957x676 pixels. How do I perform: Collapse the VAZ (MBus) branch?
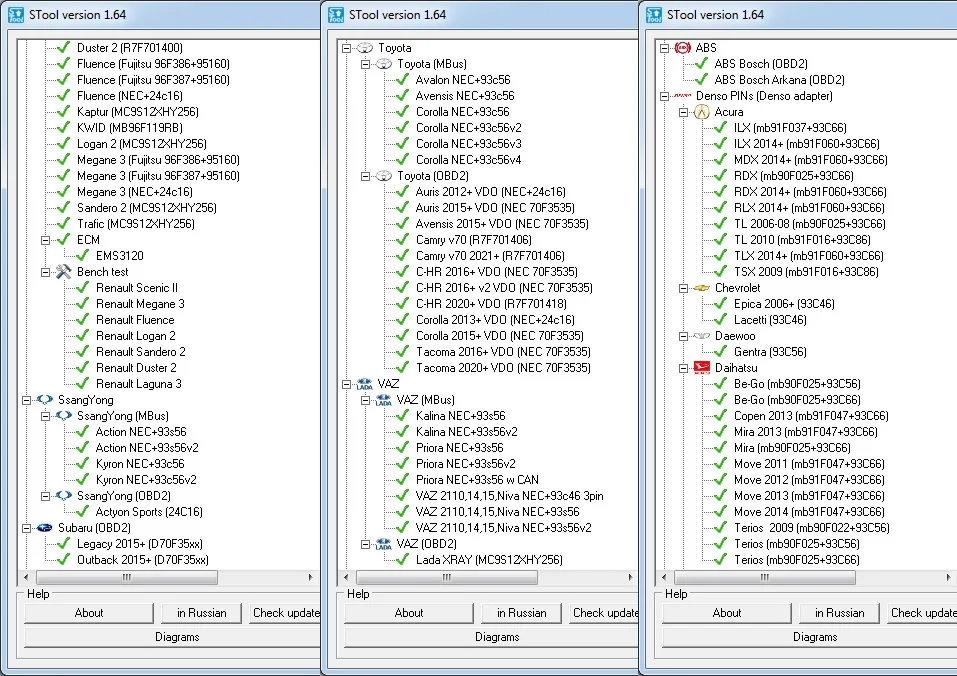(366, 400)
